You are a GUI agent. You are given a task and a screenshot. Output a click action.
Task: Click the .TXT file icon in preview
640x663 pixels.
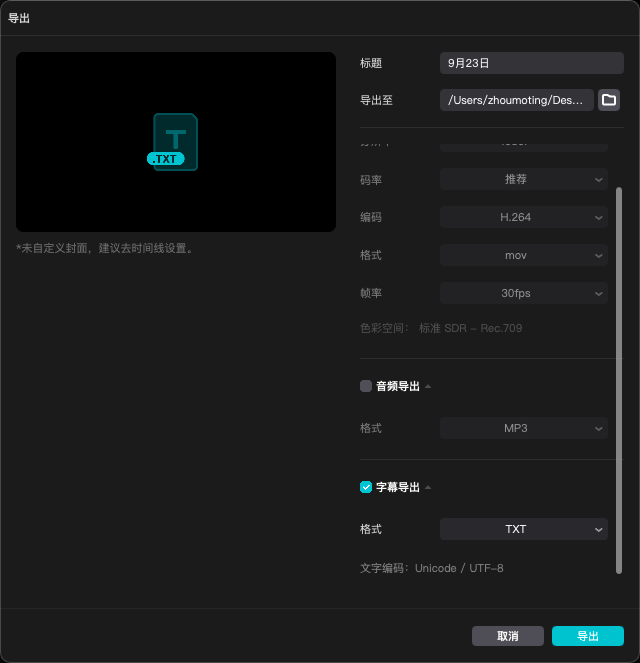(x=175, y=142)
